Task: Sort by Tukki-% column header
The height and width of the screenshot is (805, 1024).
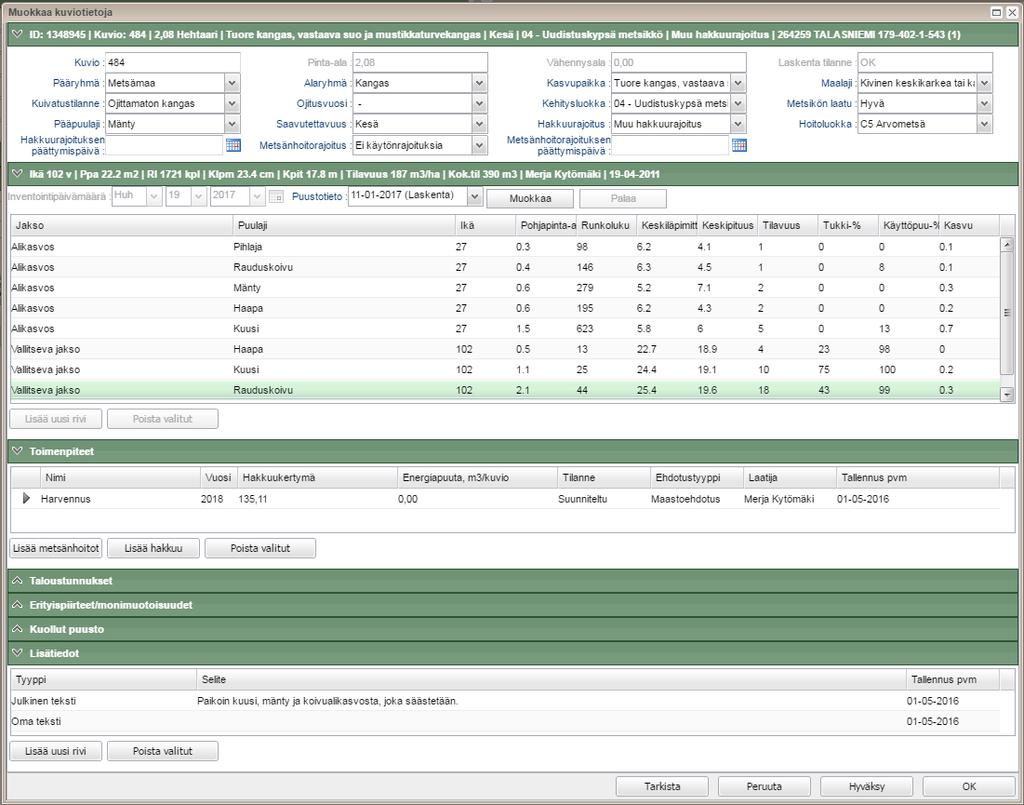Action: coord(848,225)
